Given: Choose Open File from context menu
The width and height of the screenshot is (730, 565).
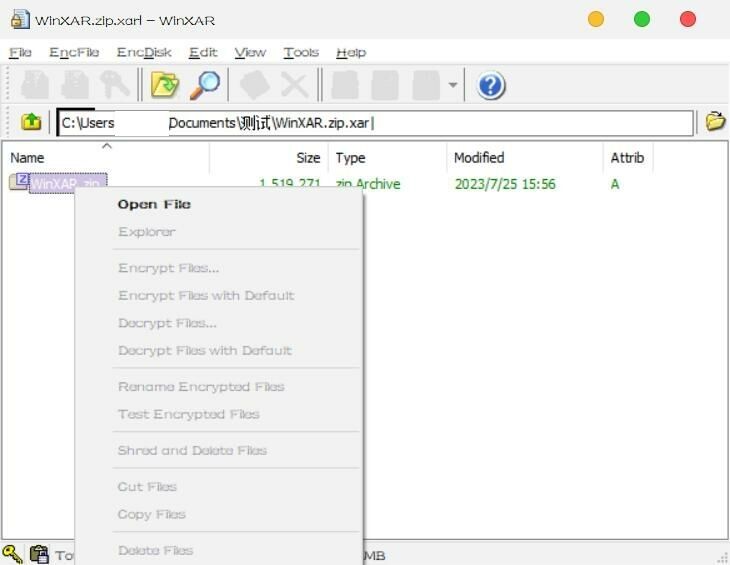Looking at the screenshot, I should pyautogui.click(x=154, y=204).
